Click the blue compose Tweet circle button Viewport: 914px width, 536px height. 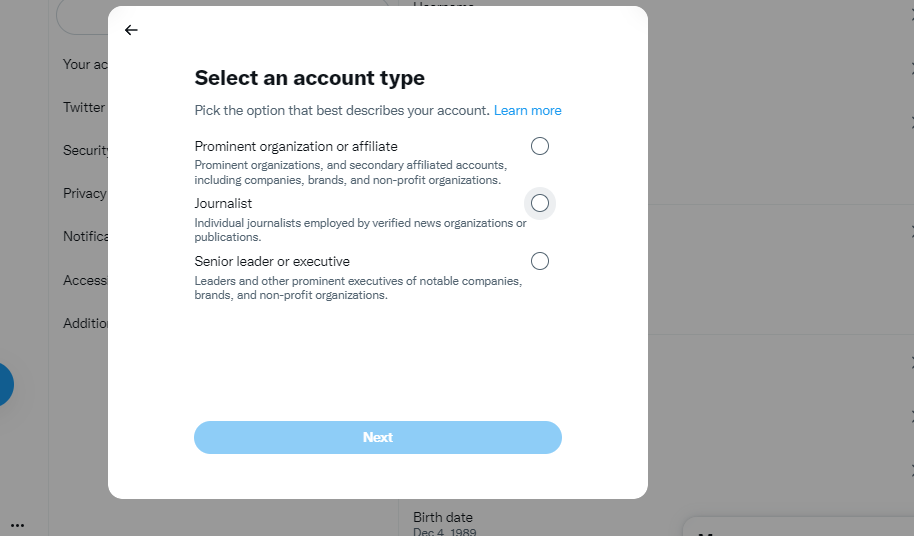coord(3,385)
